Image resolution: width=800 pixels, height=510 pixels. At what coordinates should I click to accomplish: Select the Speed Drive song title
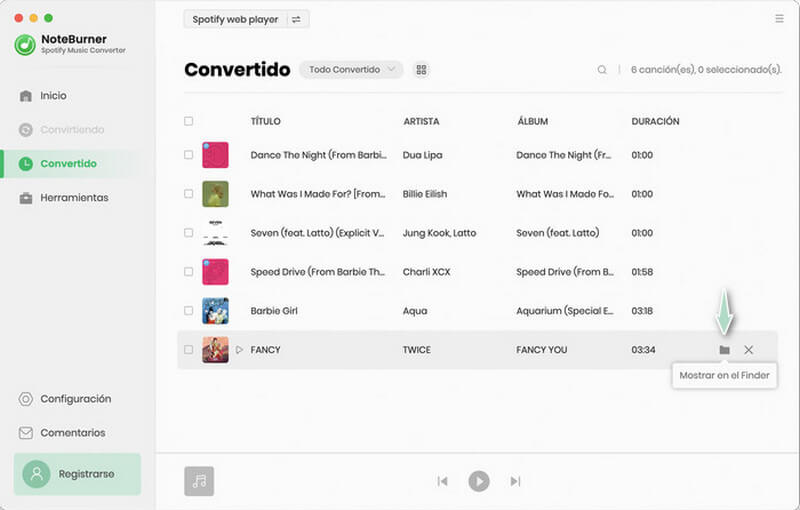point(317,272)
